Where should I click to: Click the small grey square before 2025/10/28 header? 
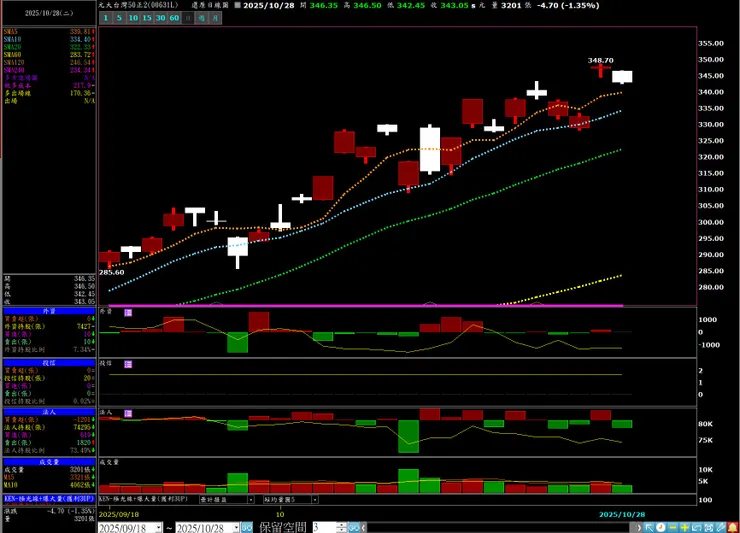[x=237, y=5]
